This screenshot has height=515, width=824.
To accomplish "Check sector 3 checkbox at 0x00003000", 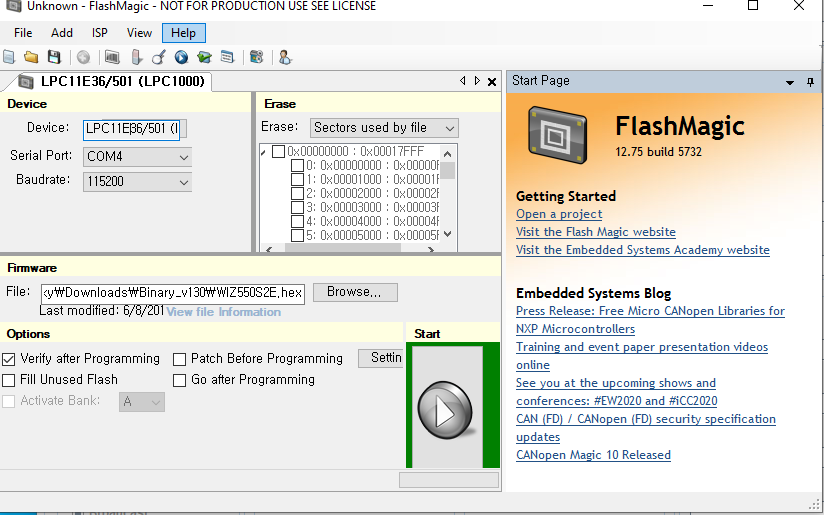I will click(x=297, y=208).
